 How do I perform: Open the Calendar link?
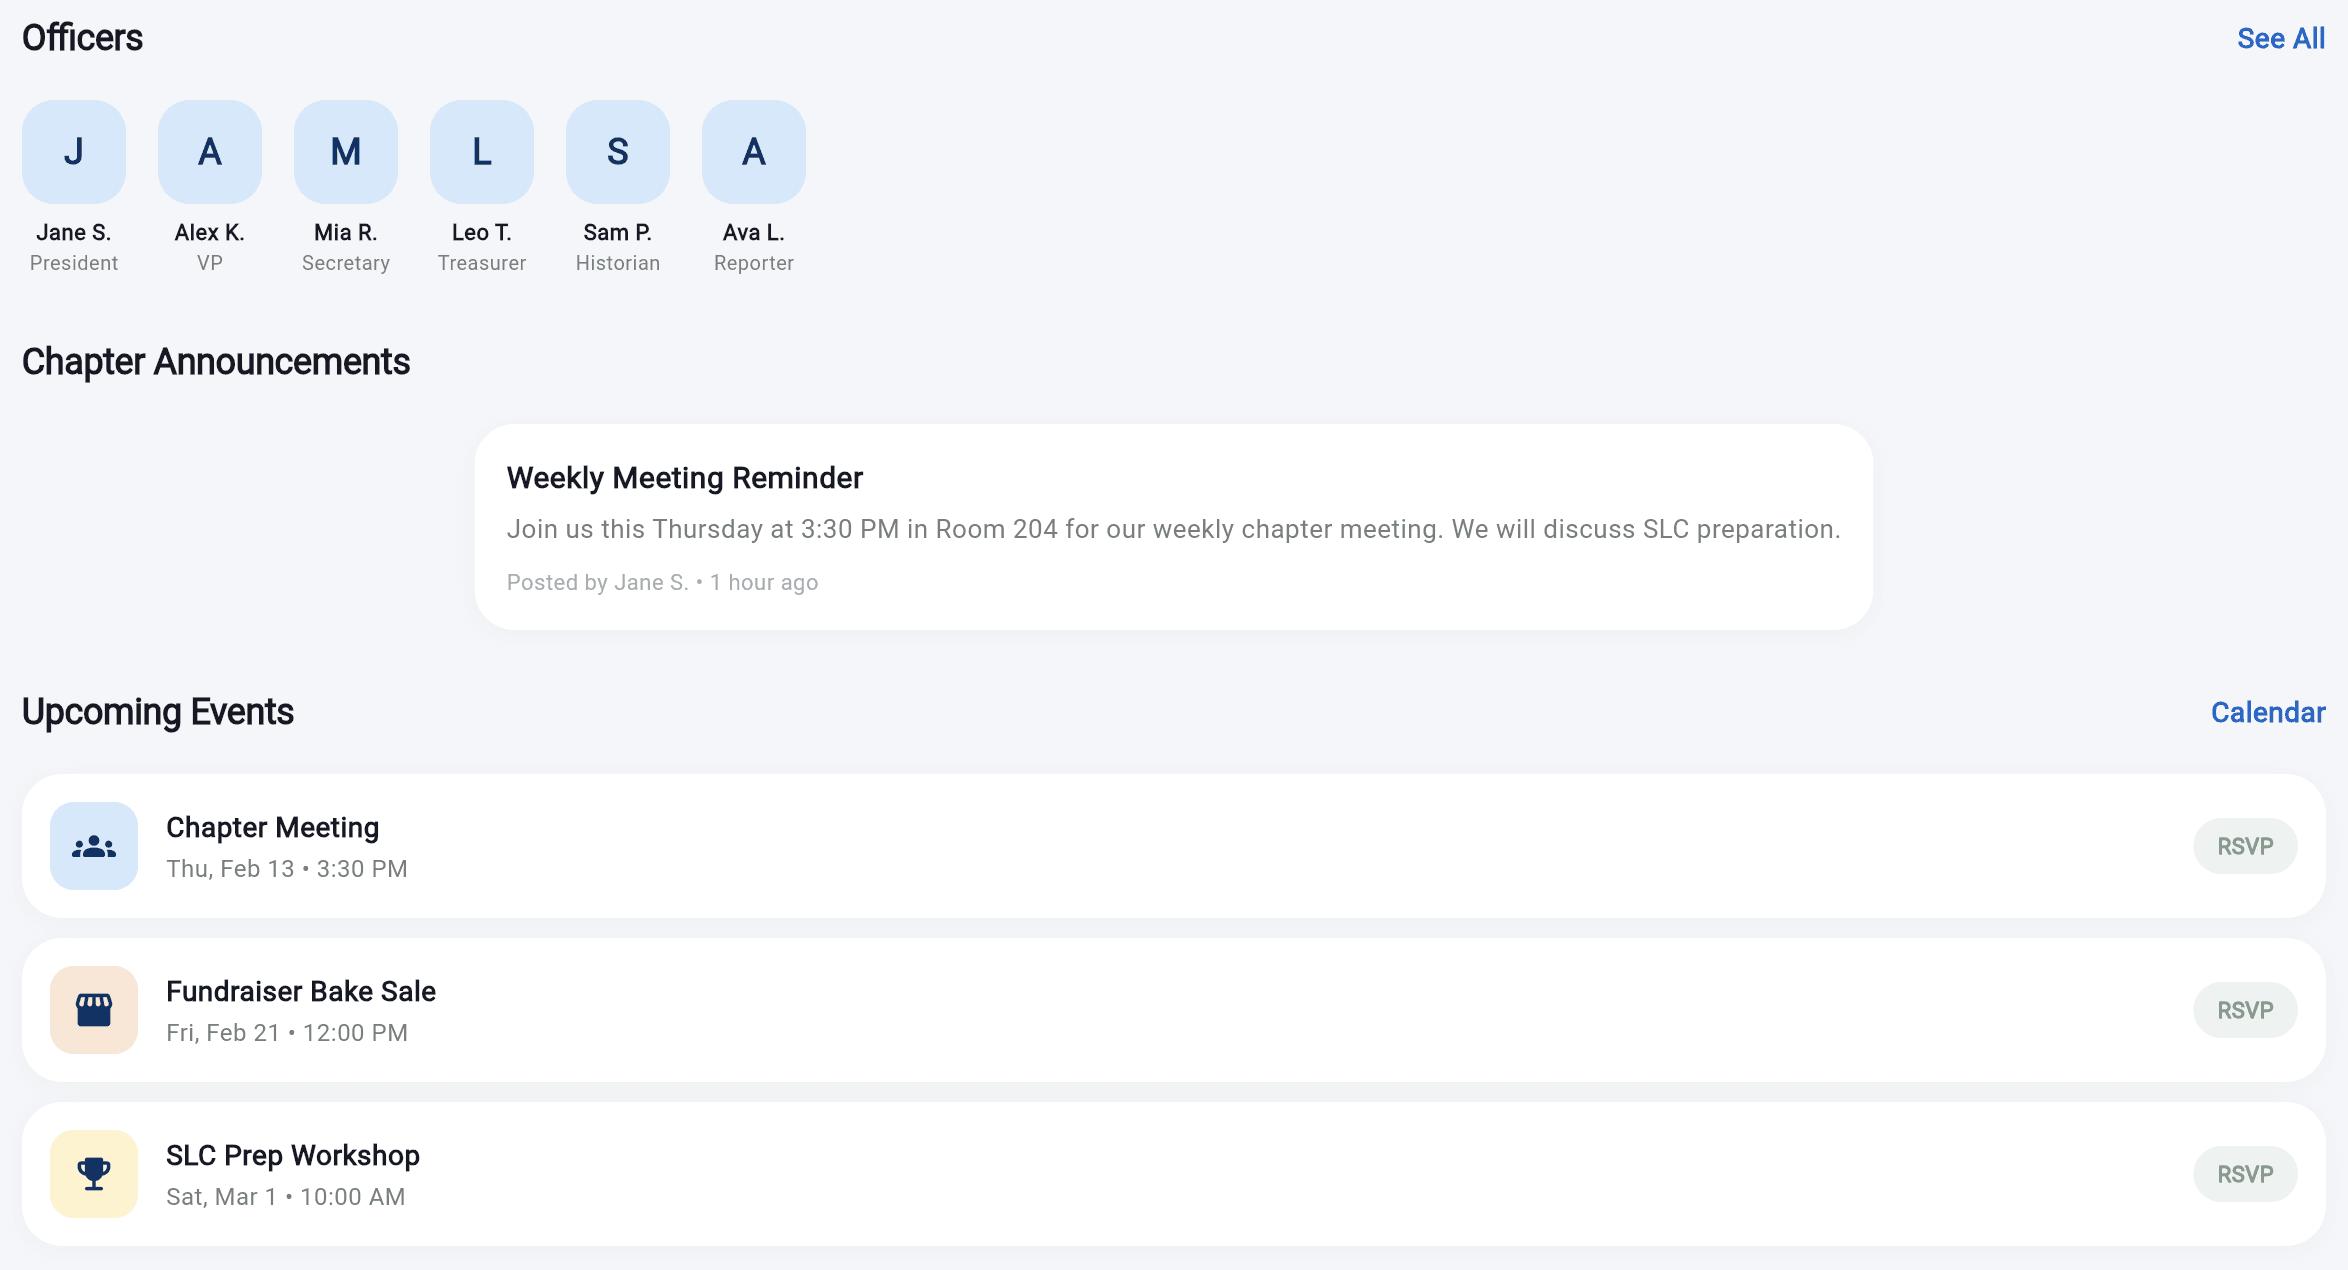coord(2268,712)
